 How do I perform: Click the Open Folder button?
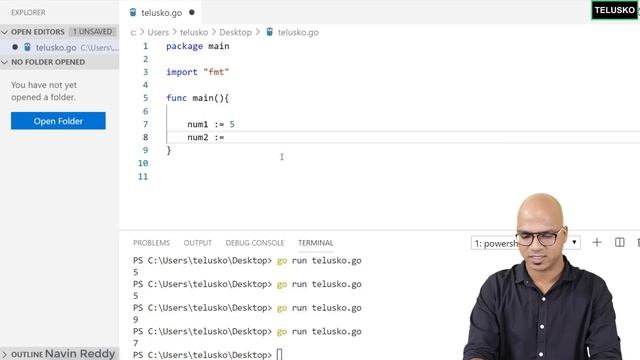[x=58, y=121]
